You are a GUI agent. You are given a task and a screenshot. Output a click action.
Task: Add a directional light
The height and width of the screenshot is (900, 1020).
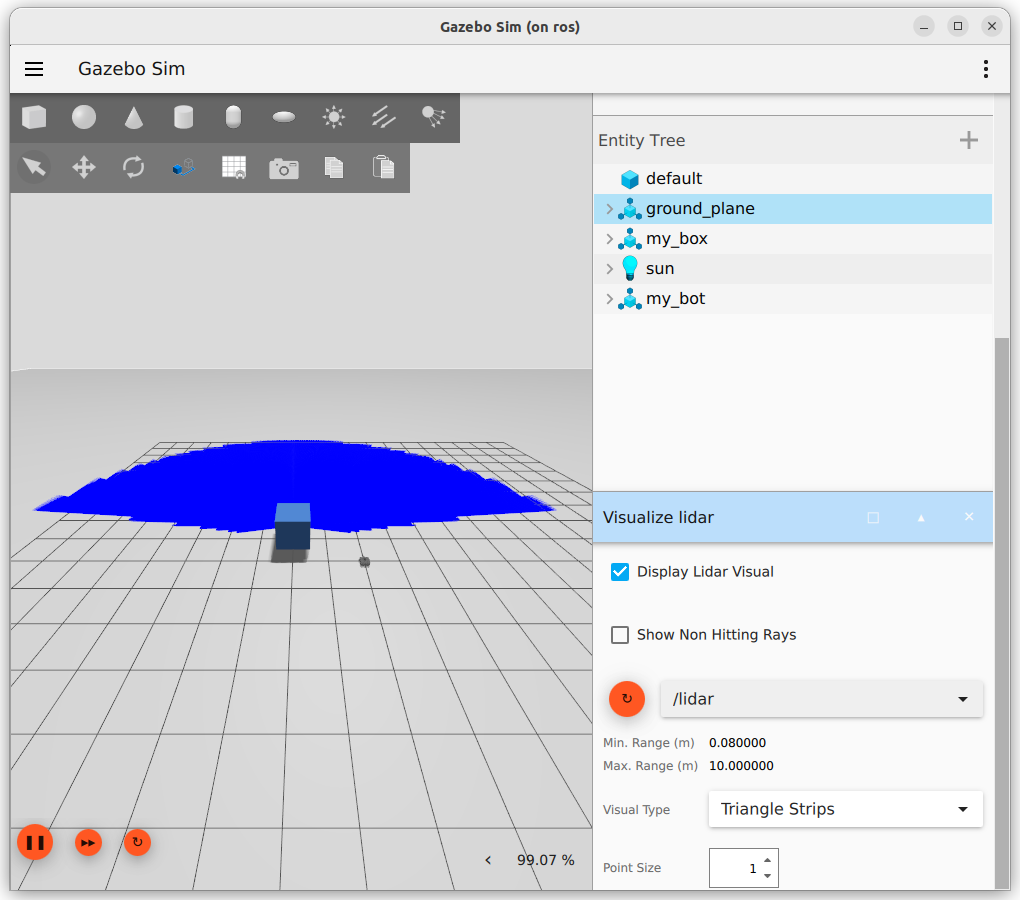[x=384, y=118]
